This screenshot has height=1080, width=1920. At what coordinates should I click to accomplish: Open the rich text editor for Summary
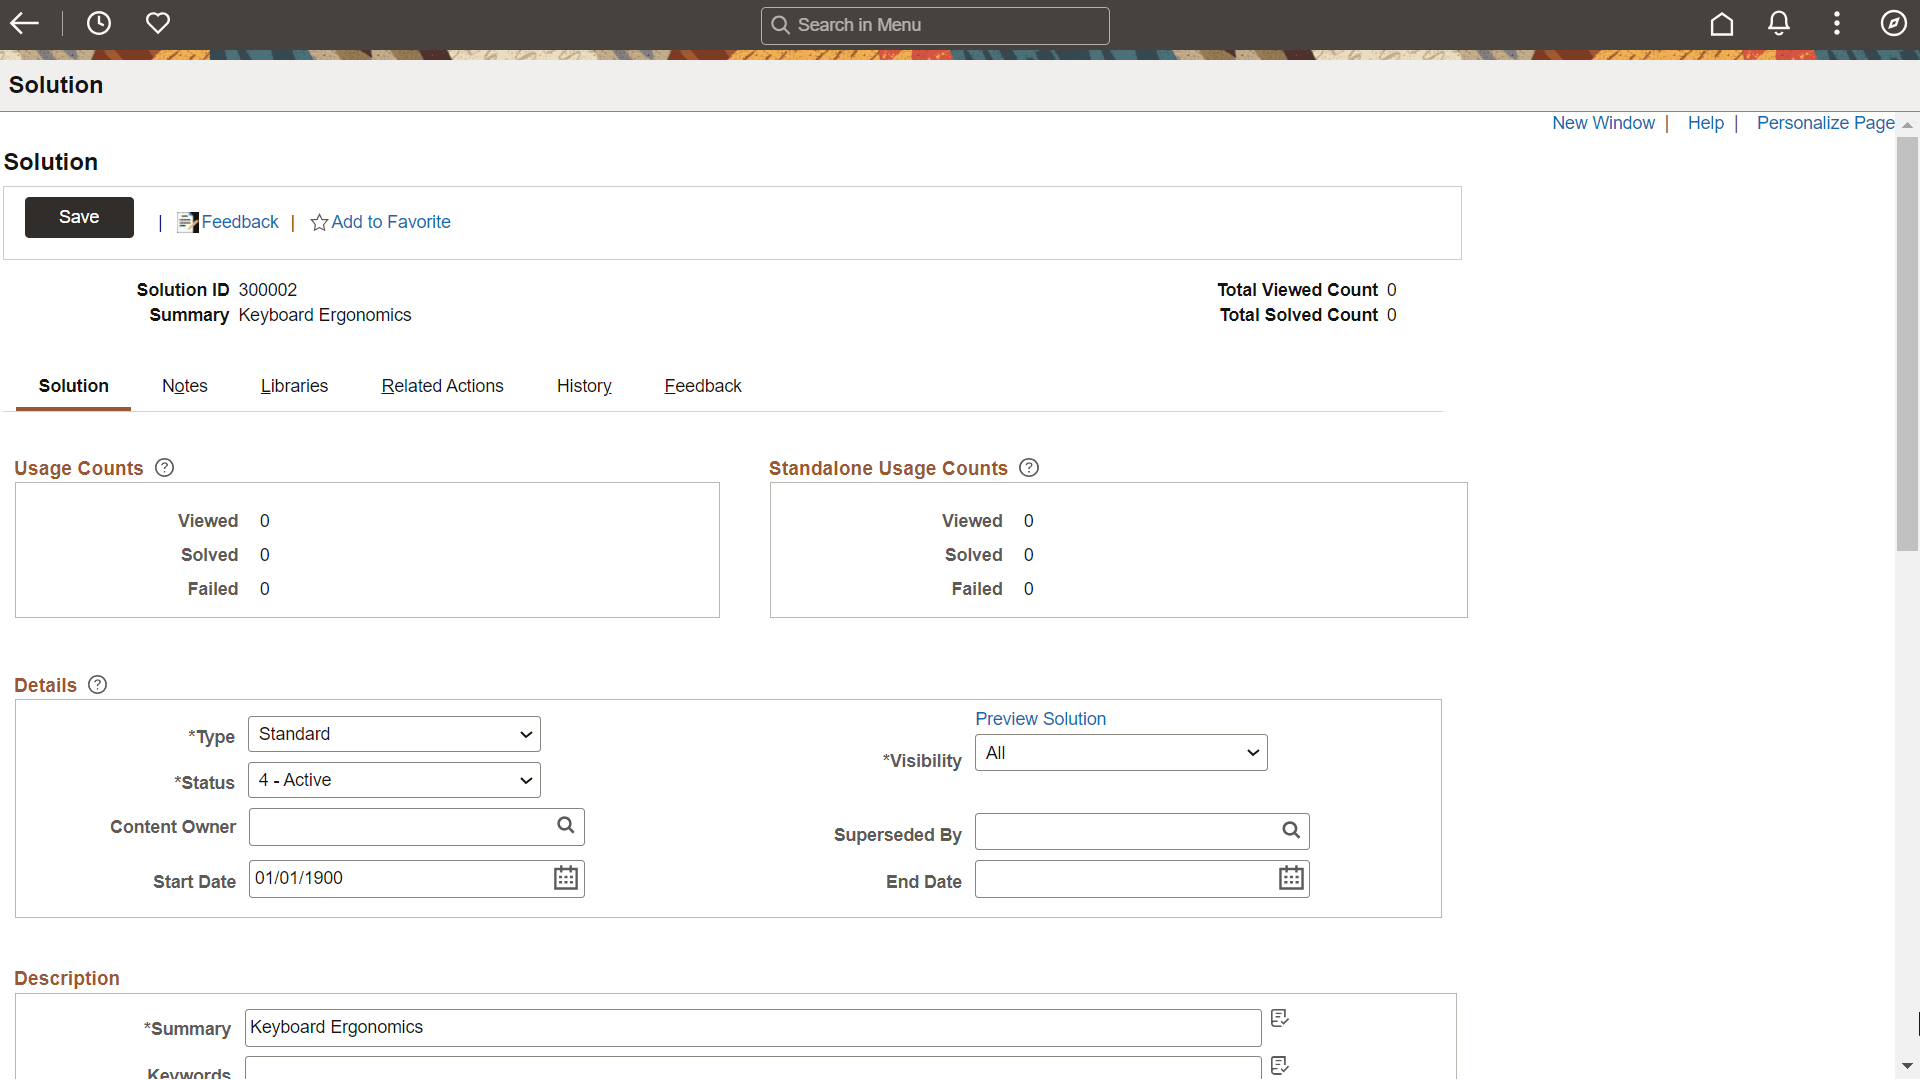1279,1017
